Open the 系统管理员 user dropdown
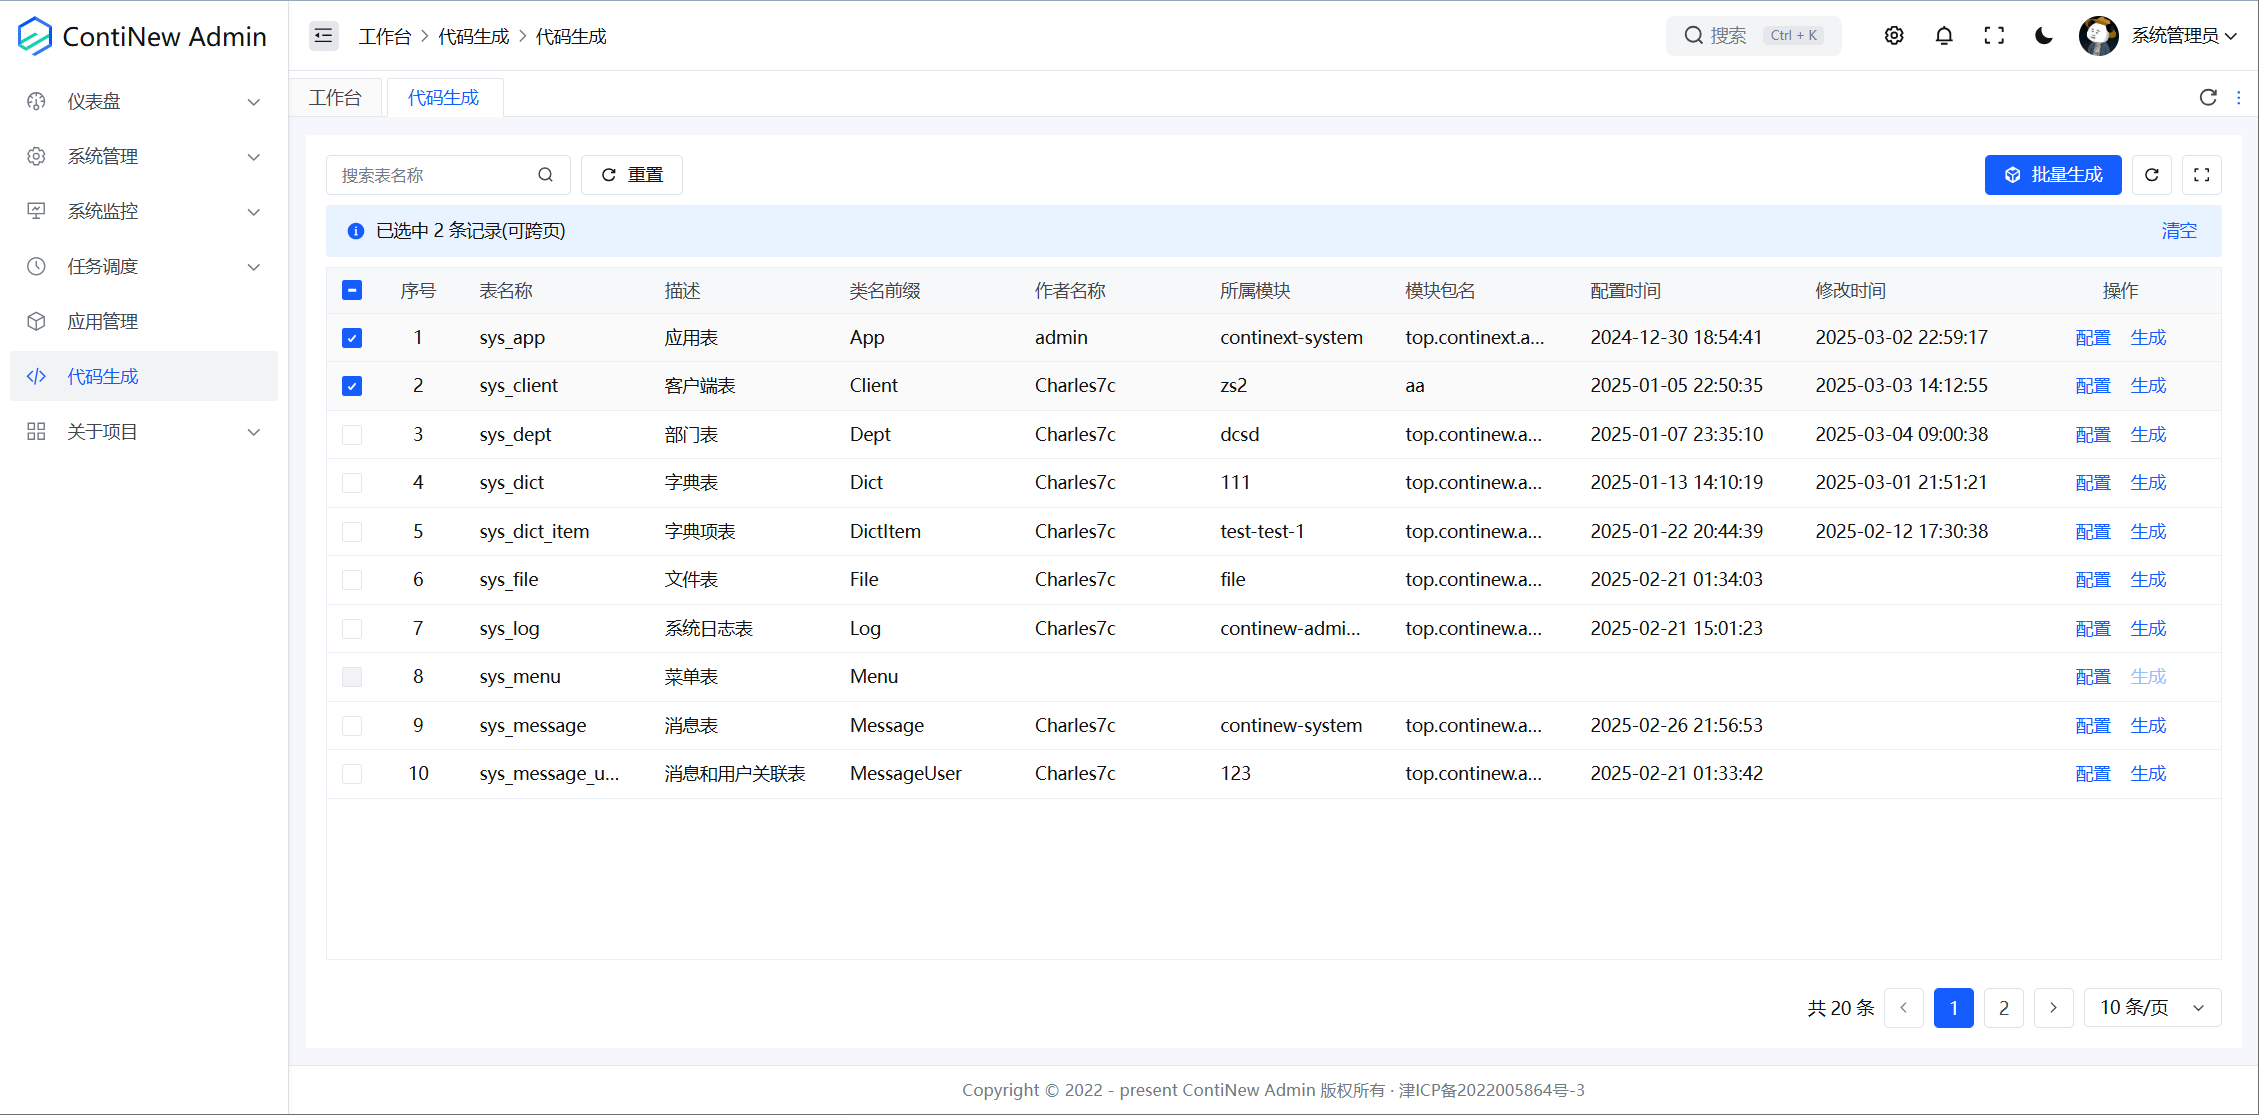 point(2184,36)
